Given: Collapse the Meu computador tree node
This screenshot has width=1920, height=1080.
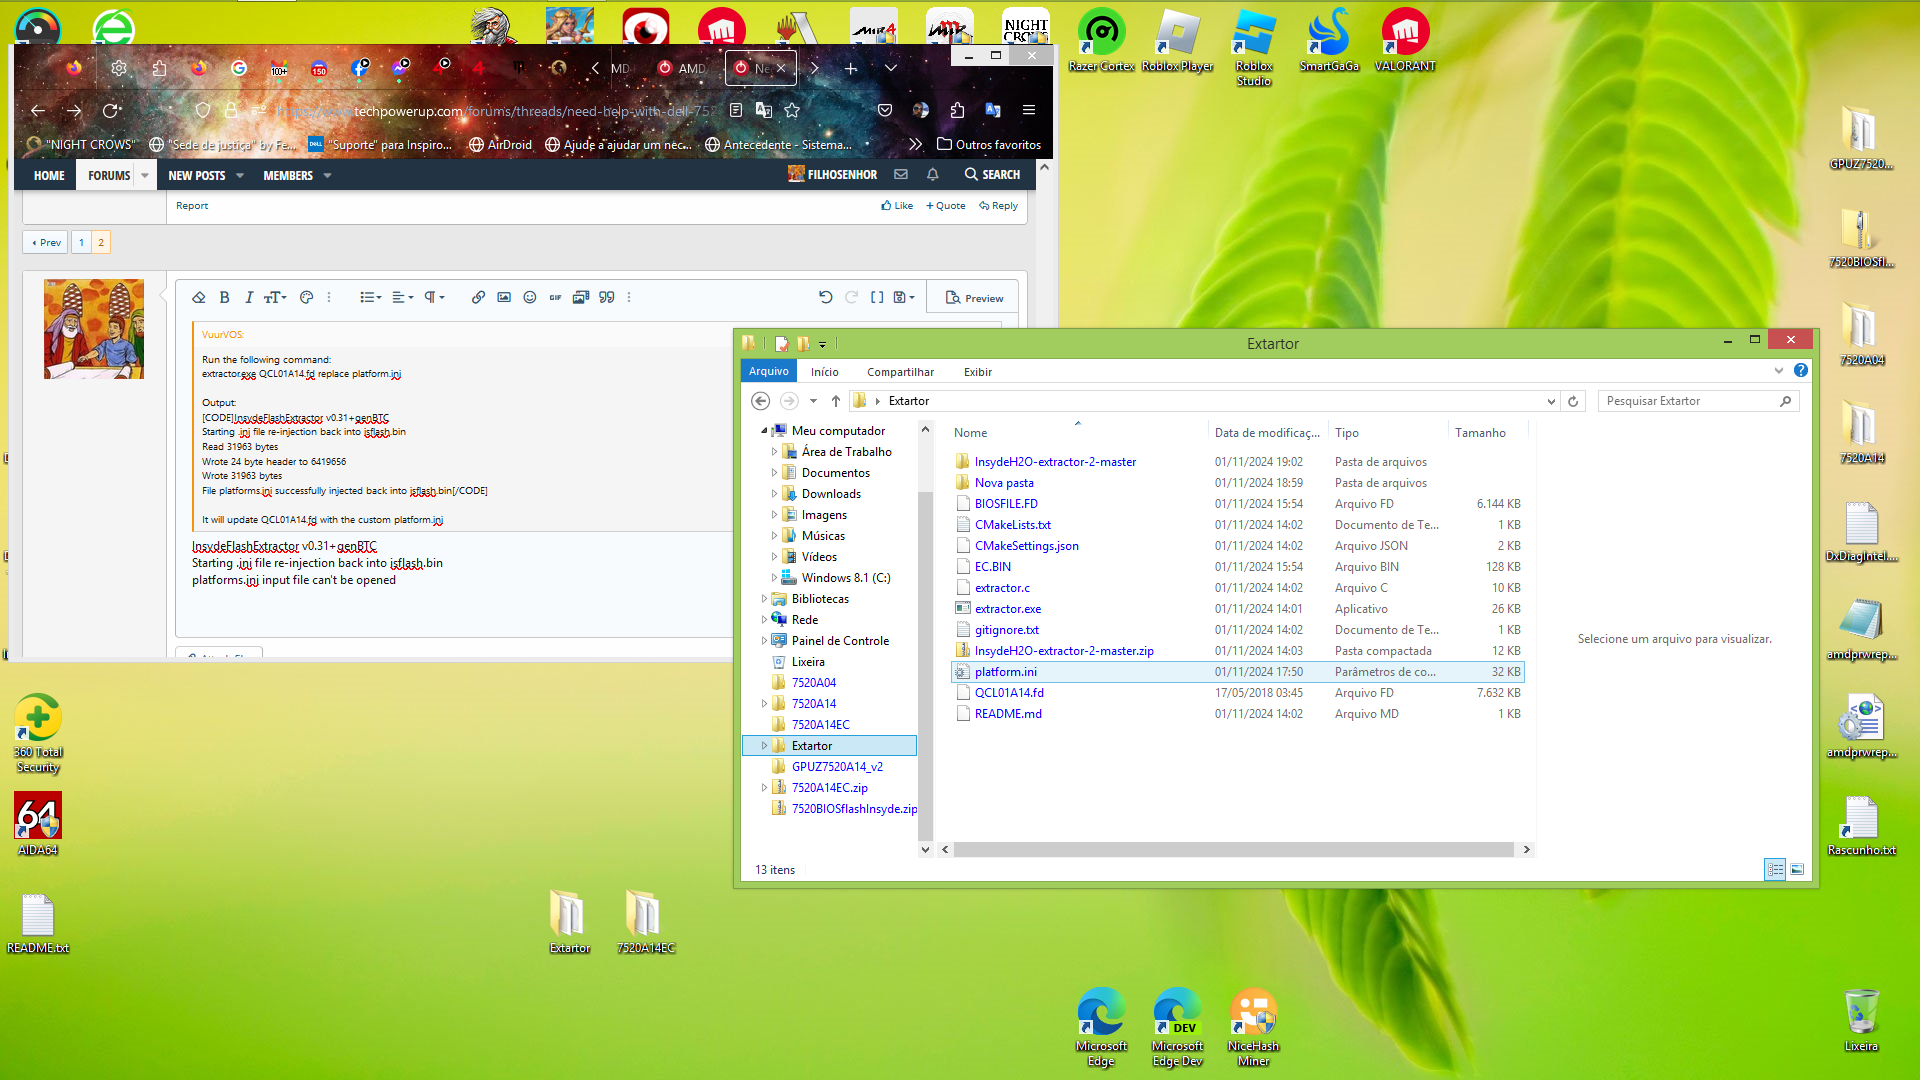Looking at the screenshot, I should pos(764,431).
